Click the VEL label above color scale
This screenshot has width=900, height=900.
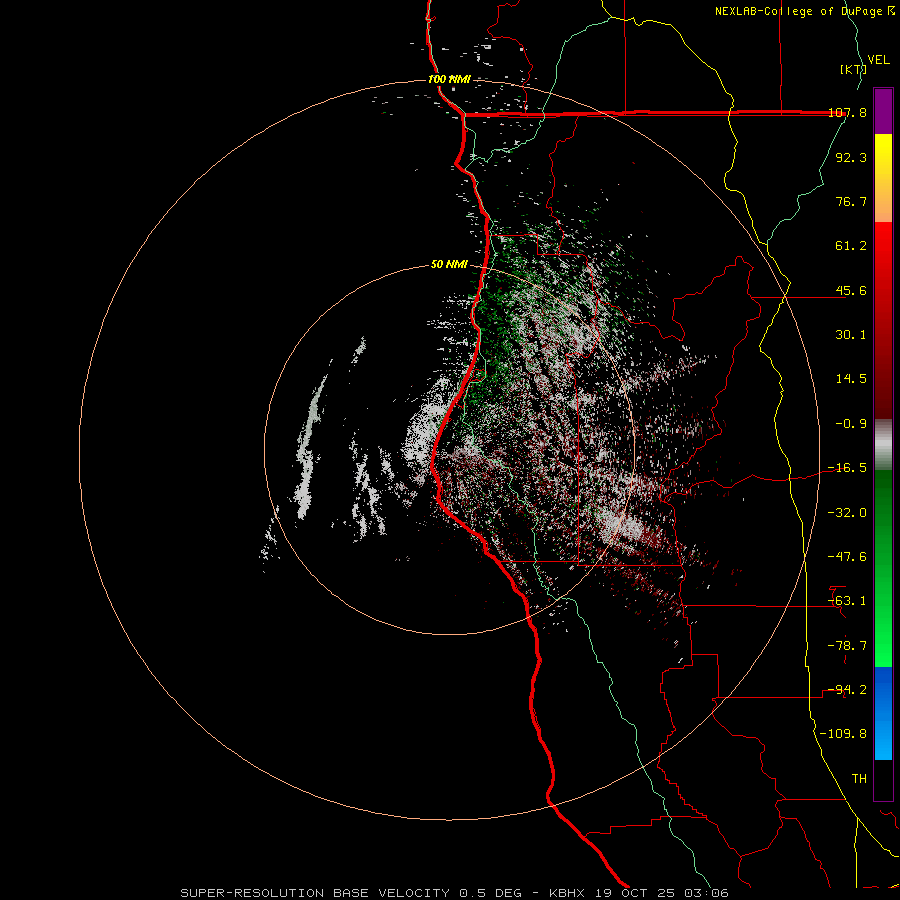(878, 59)
